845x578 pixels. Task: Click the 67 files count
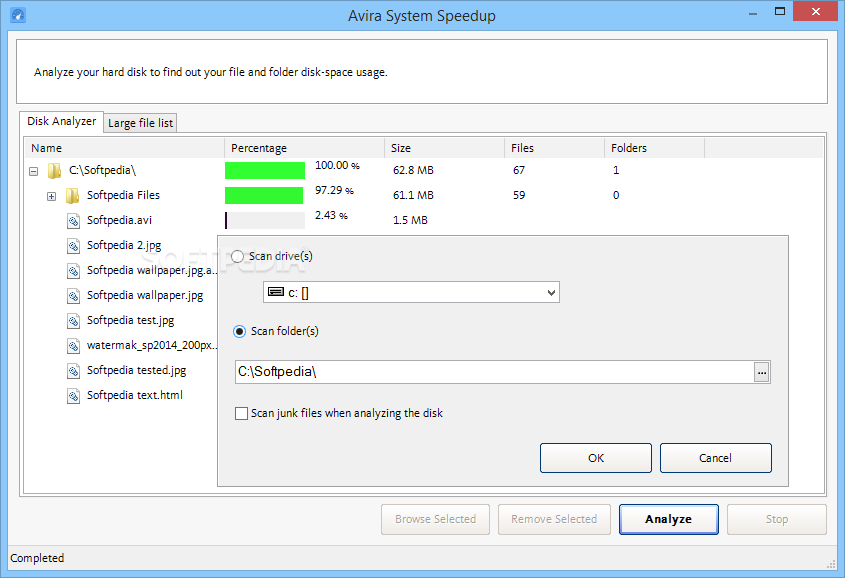[x=518, y=170]
